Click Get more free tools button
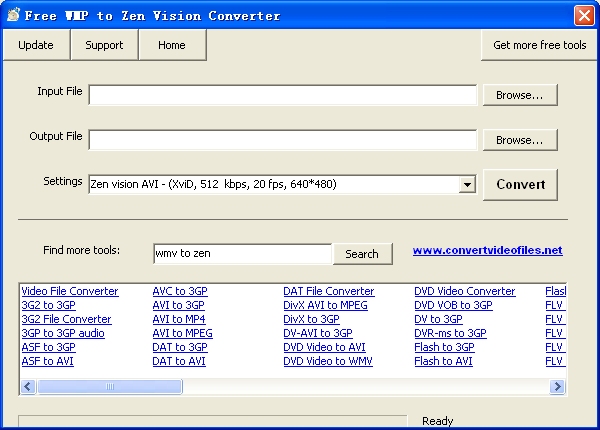 click(x=539, y=45)
